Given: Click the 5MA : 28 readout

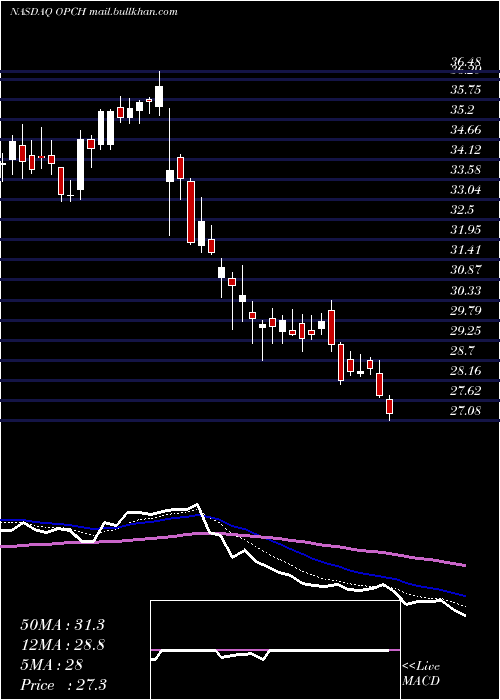Looking at the screenshot, I should [51, 665].
